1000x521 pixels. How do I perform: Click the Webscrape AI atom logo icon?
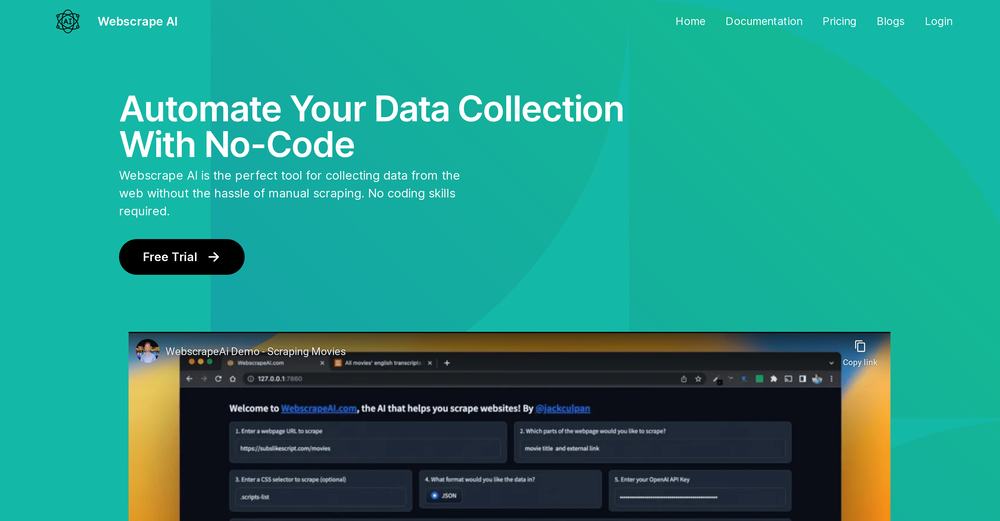(67, 21)
